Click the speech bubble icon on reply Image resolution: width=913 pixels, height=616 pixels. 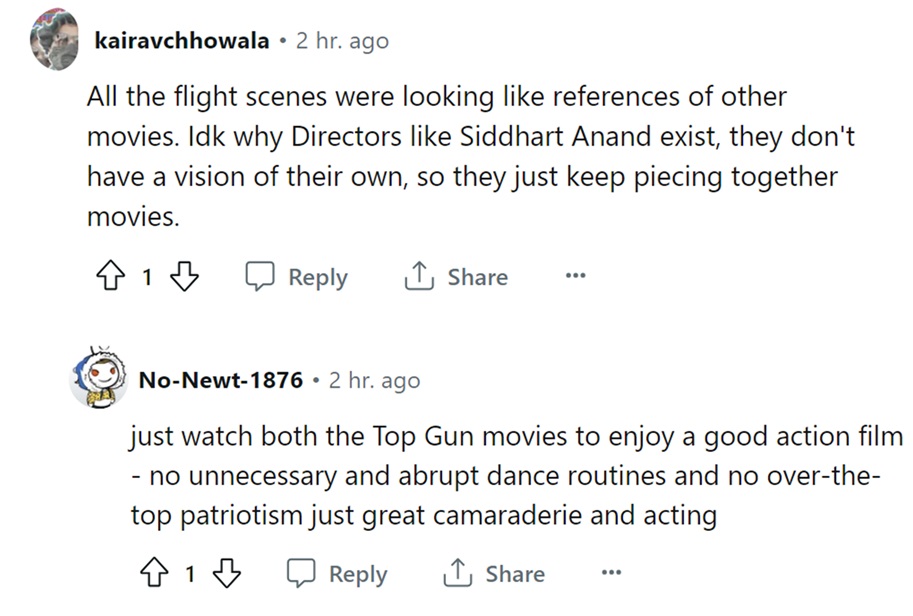(301, 574)
